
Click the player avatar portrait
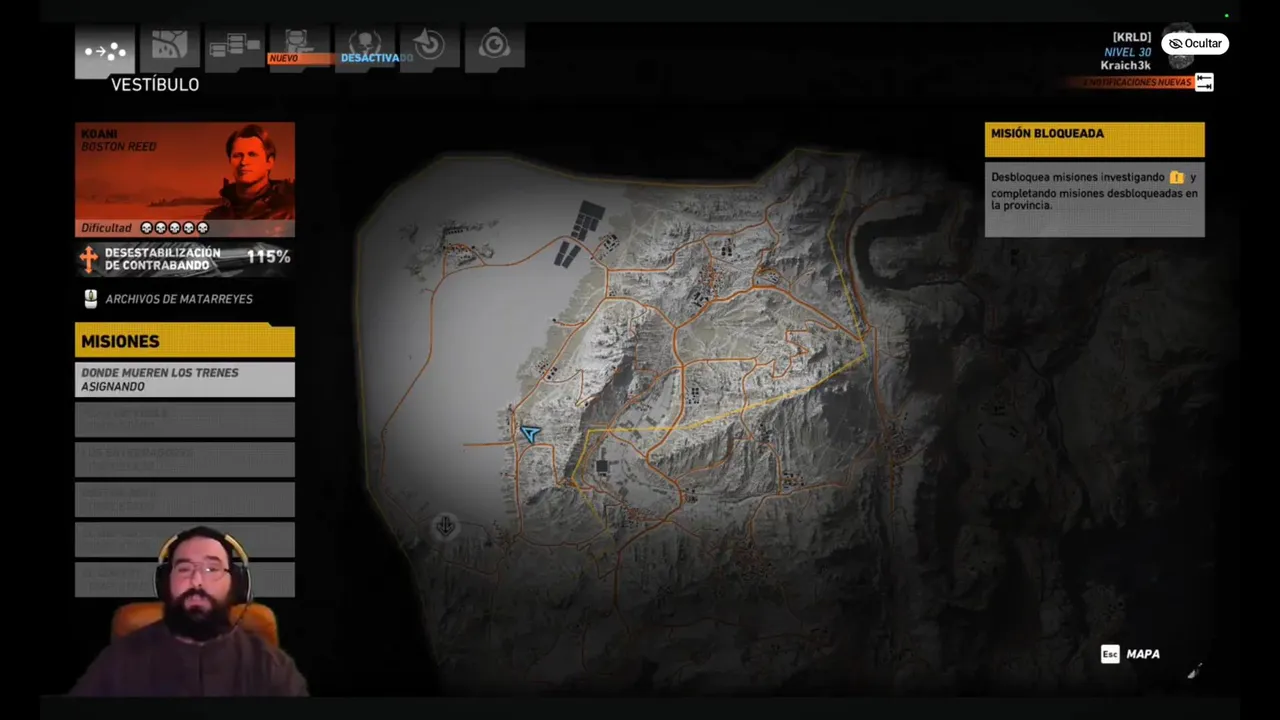click(x=1180, y=45)
